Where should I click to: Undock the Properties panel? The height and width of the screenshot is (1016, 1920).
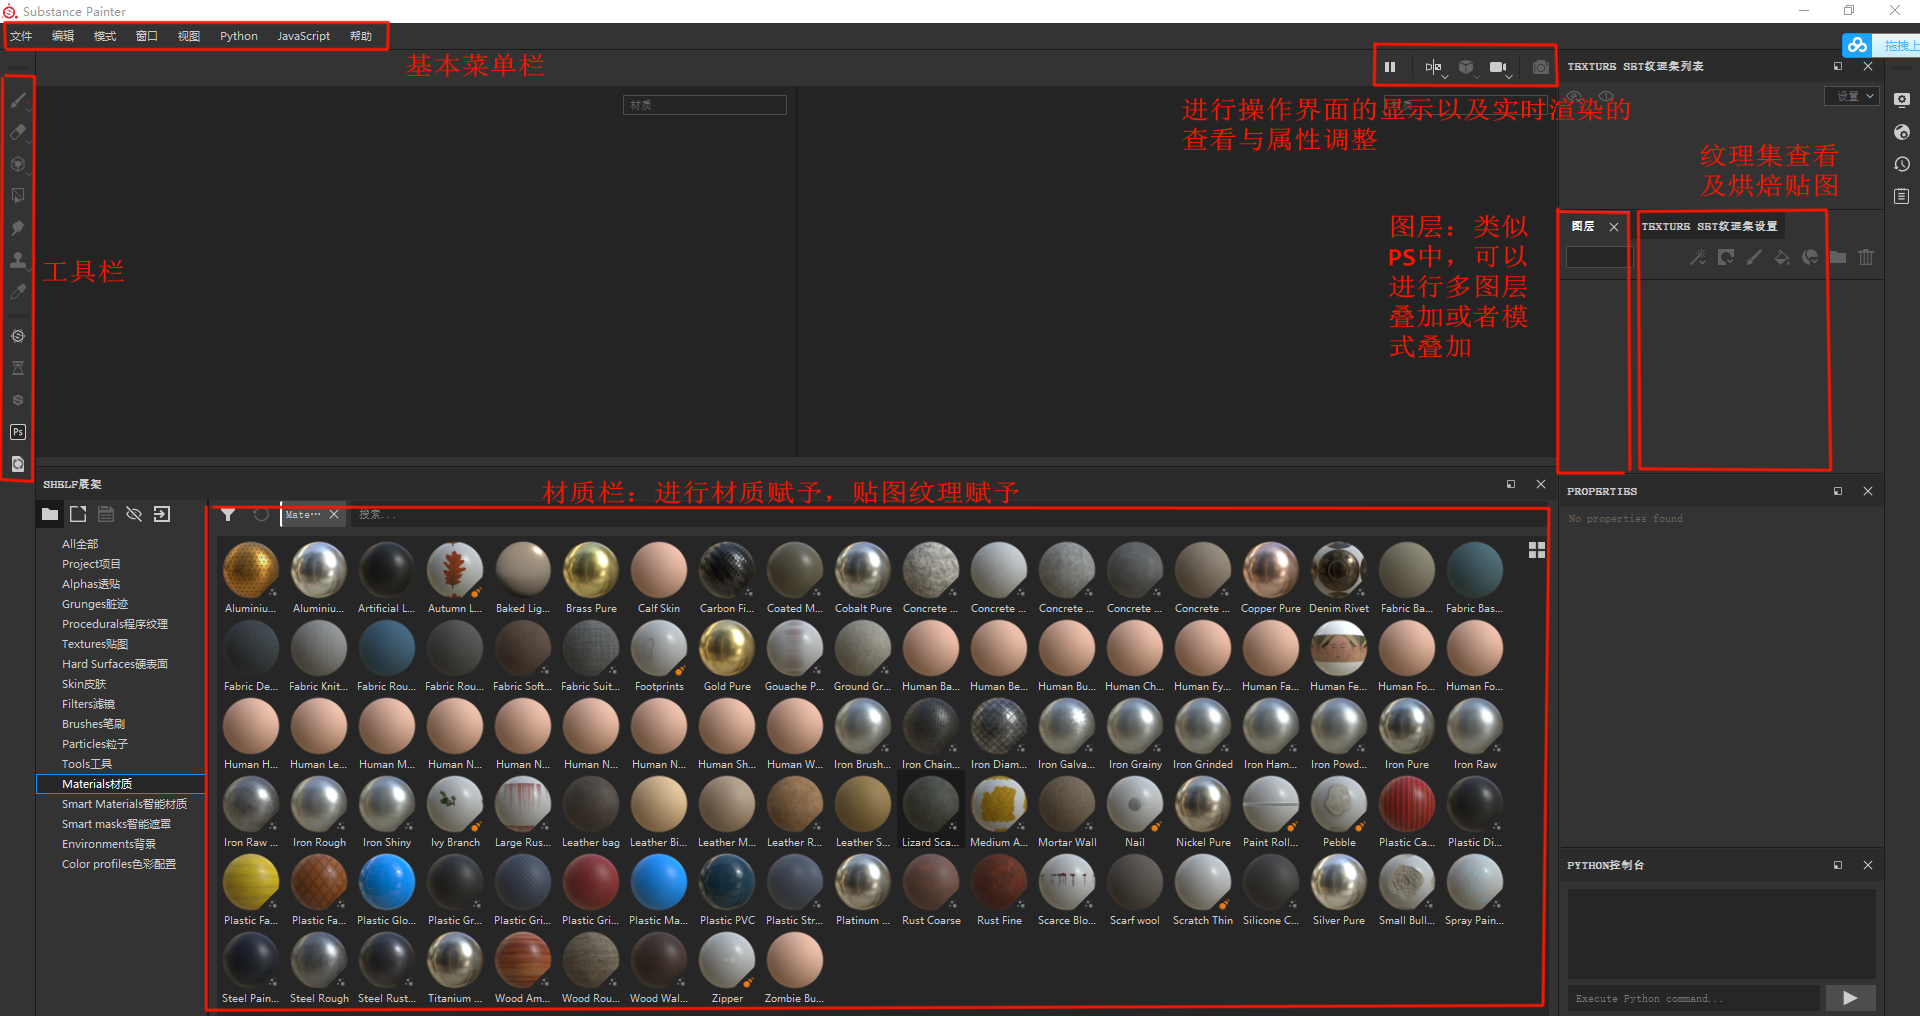(1838, 491)
